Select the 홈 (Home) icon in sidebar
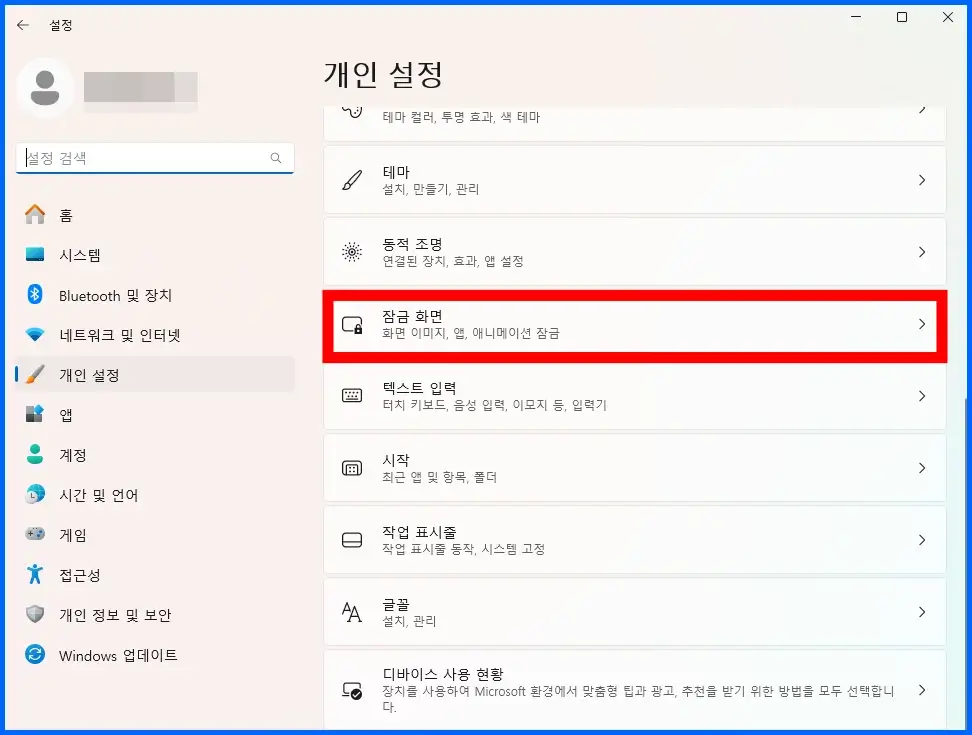The width and height of the screenshot is (972, 735). point(35,214)
